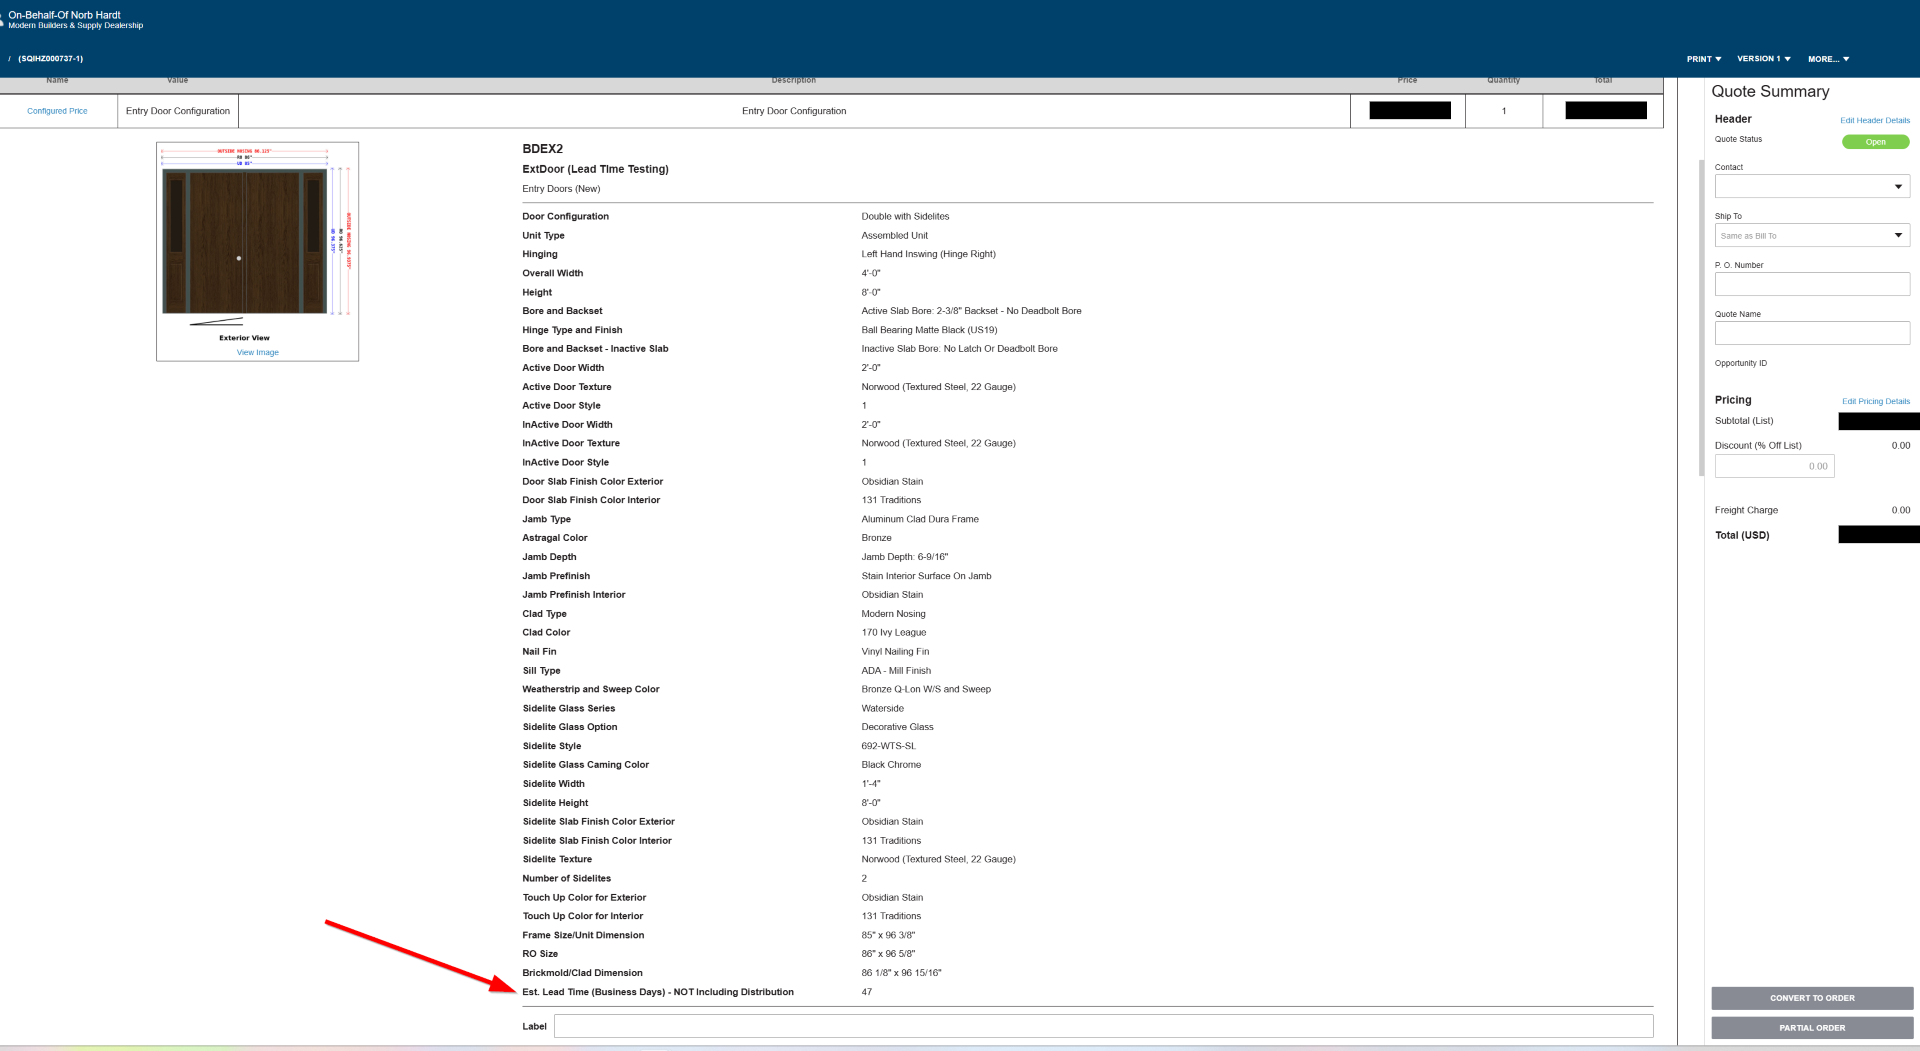Viewport: 1920px width, 1051px height.
Task: Expand the VERSION 1 dropdown
Action: (1764, 59)
